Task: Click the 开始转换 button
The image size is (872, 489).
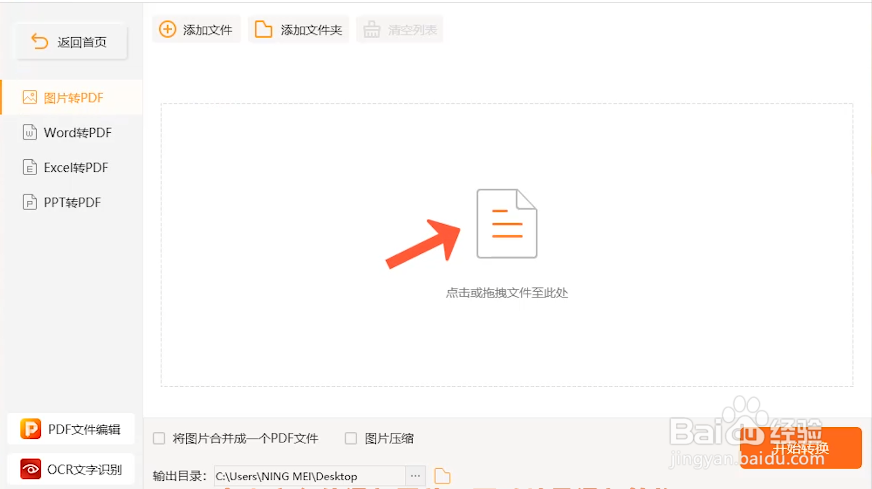Action: pyautogui.click(x=801, y=448)
